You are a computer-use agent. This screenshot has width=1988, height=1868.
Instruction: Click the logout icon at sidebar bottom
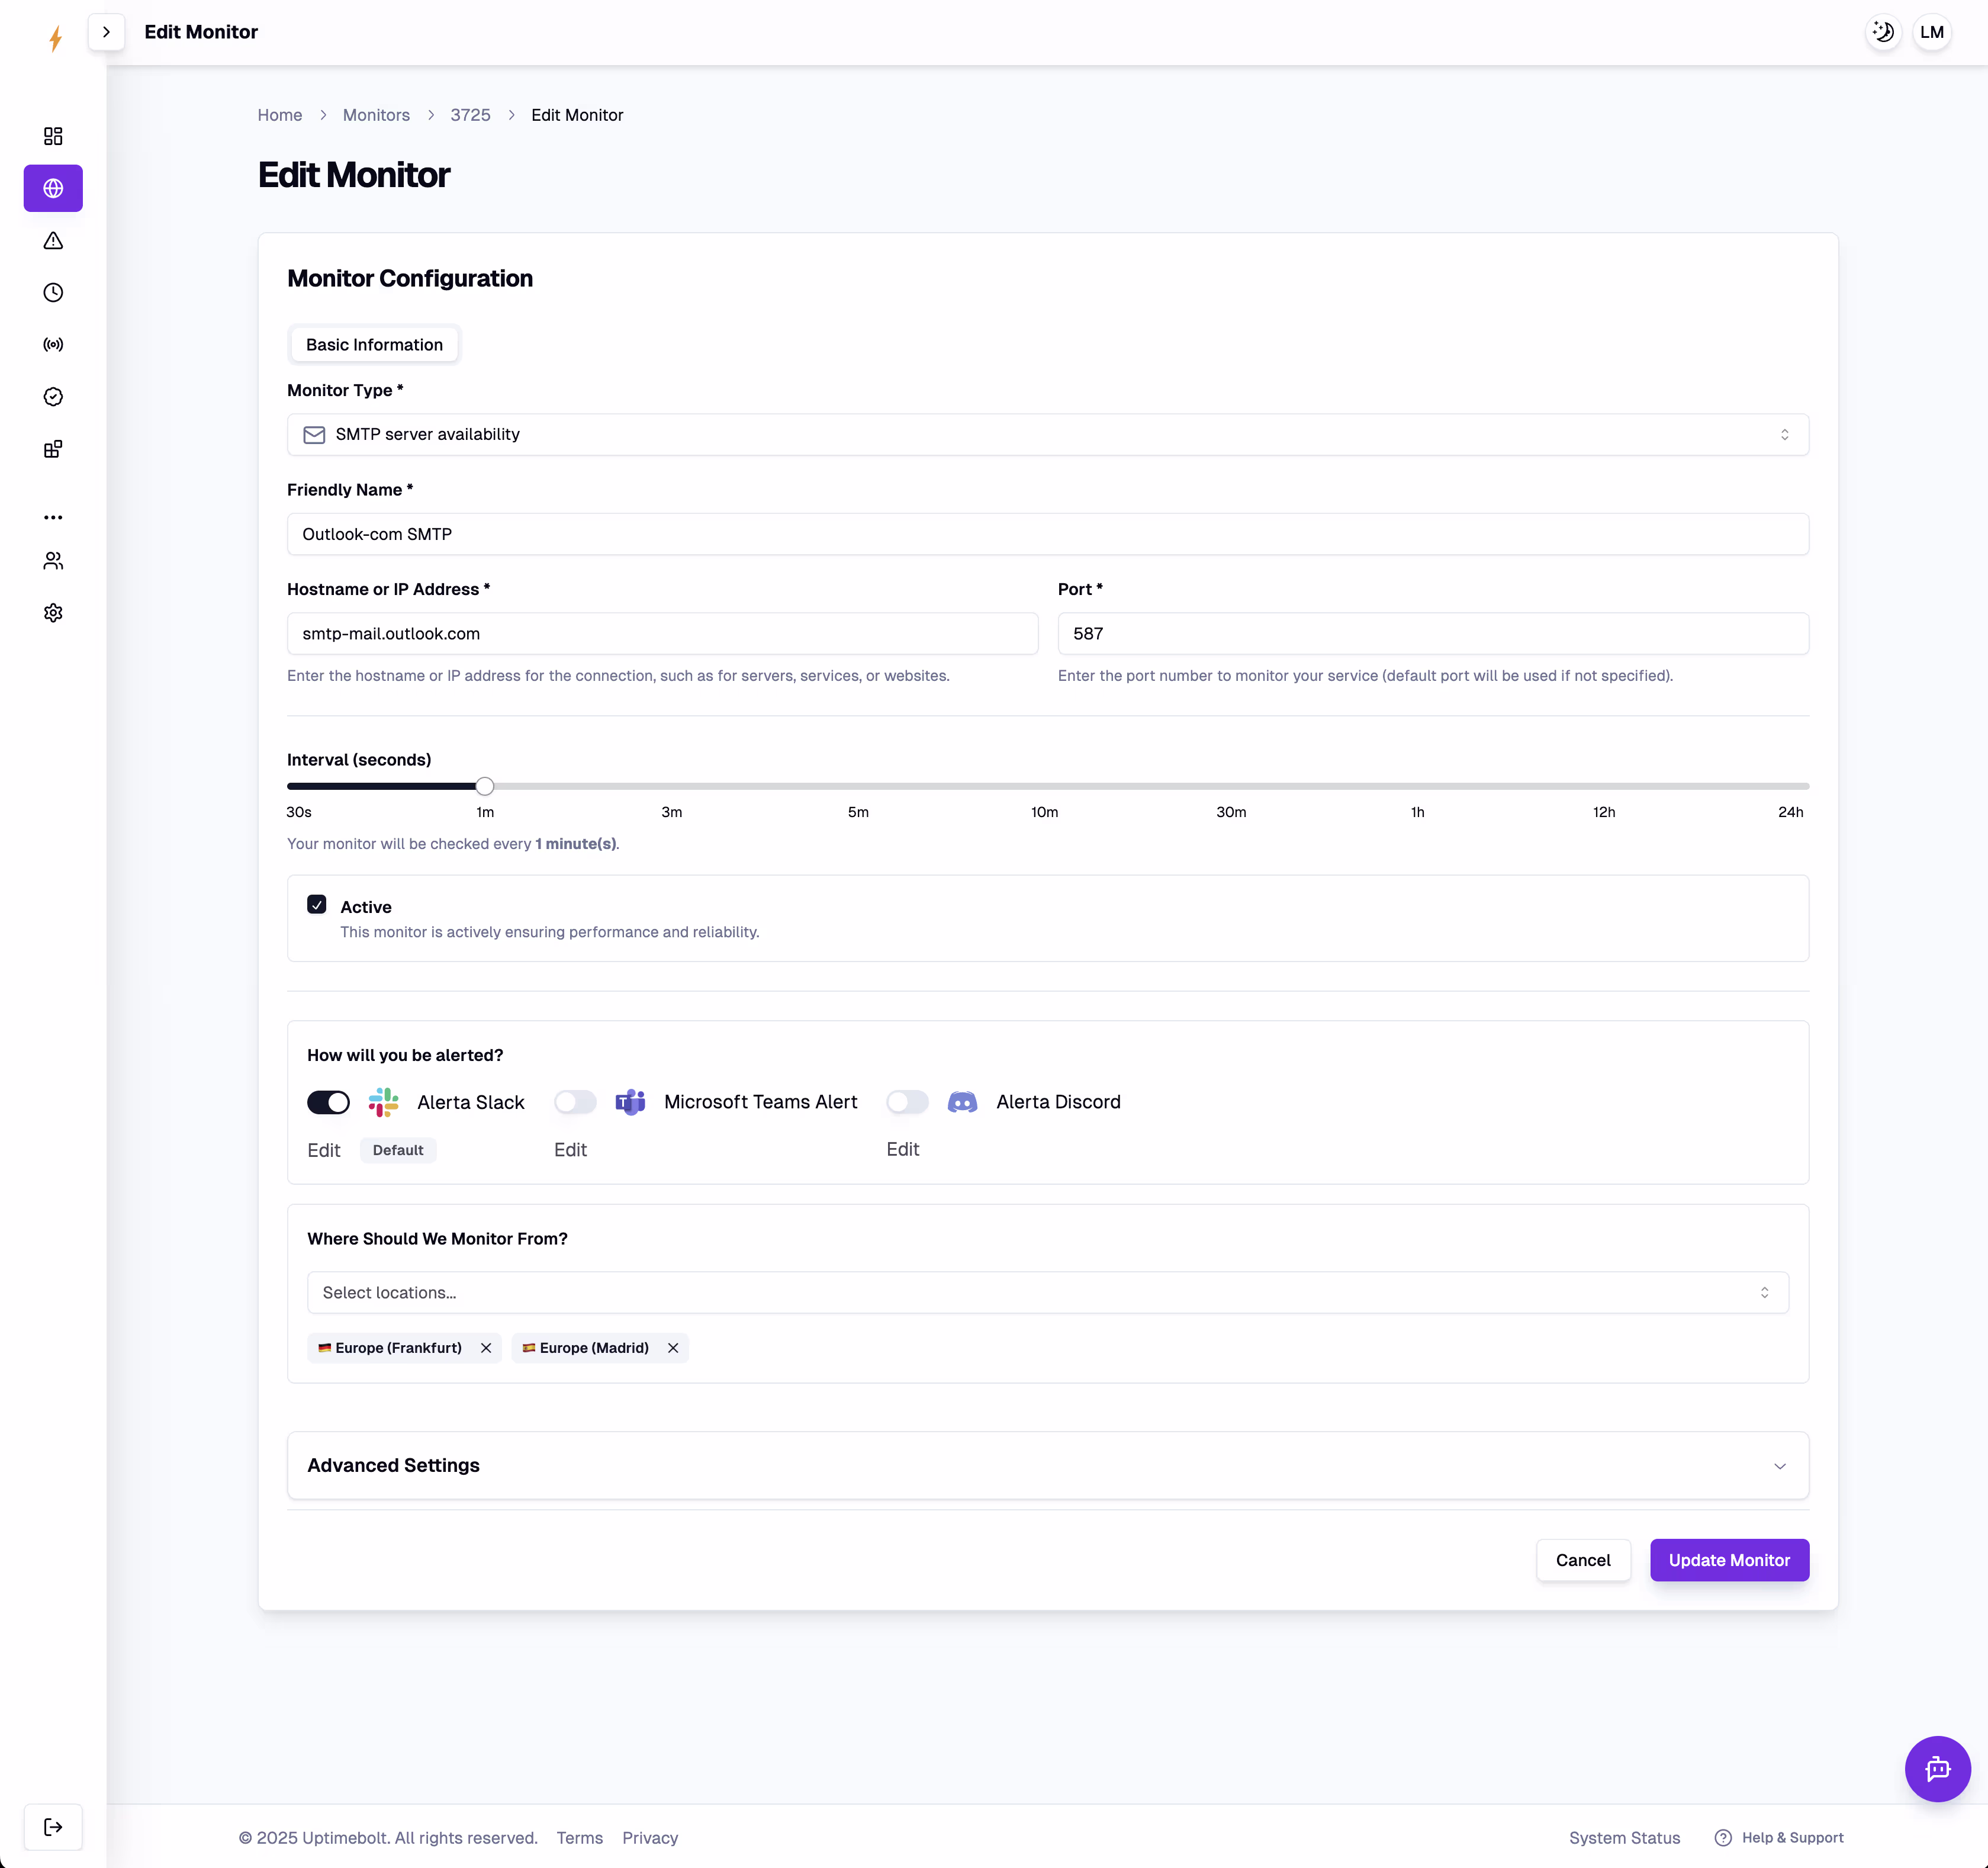pyautogui.click(x=53, y=1827)
